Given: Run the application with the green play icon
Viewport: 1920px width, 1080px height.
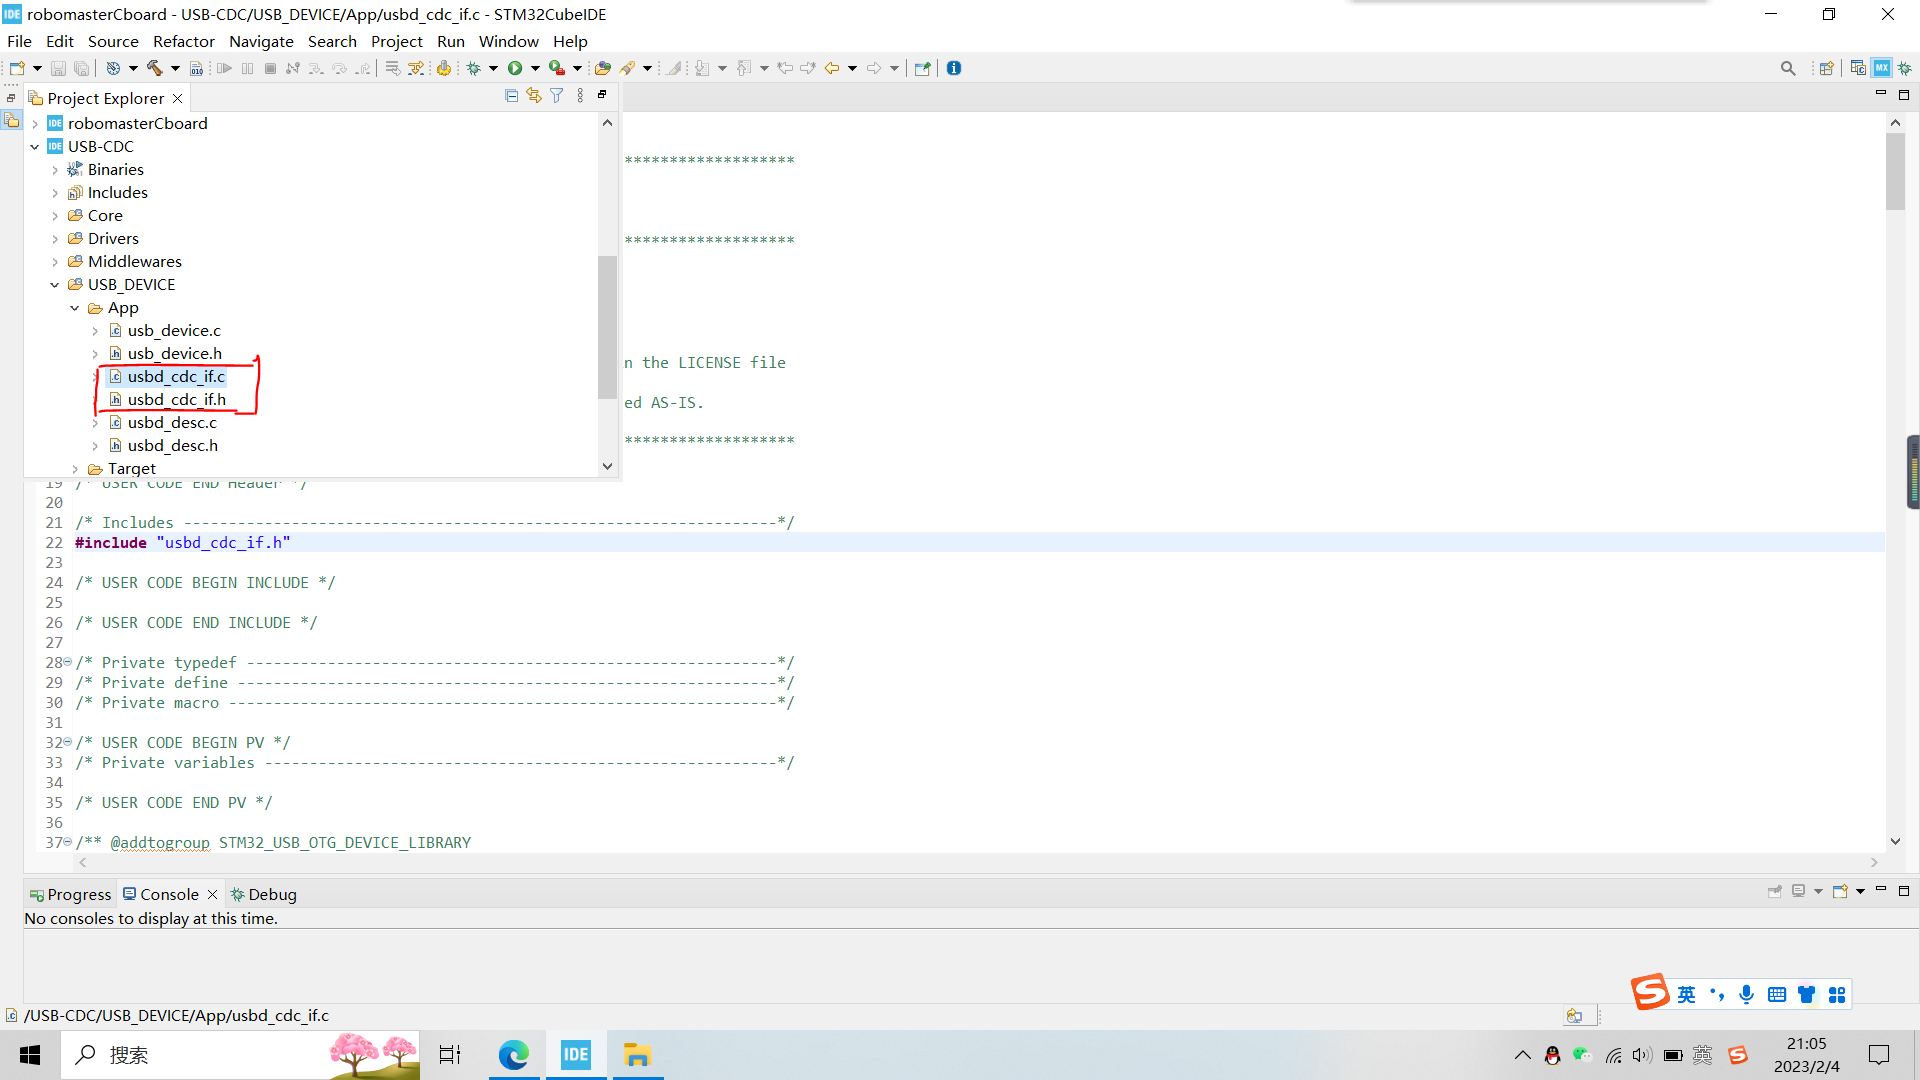Looking at the screenshot, I should pos(515,67).
